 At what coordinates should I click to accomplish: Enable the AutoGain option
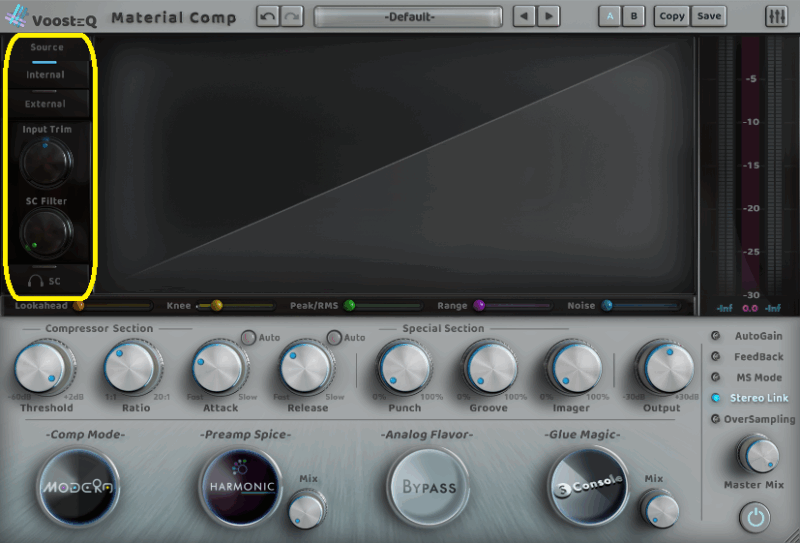point(715,336)
